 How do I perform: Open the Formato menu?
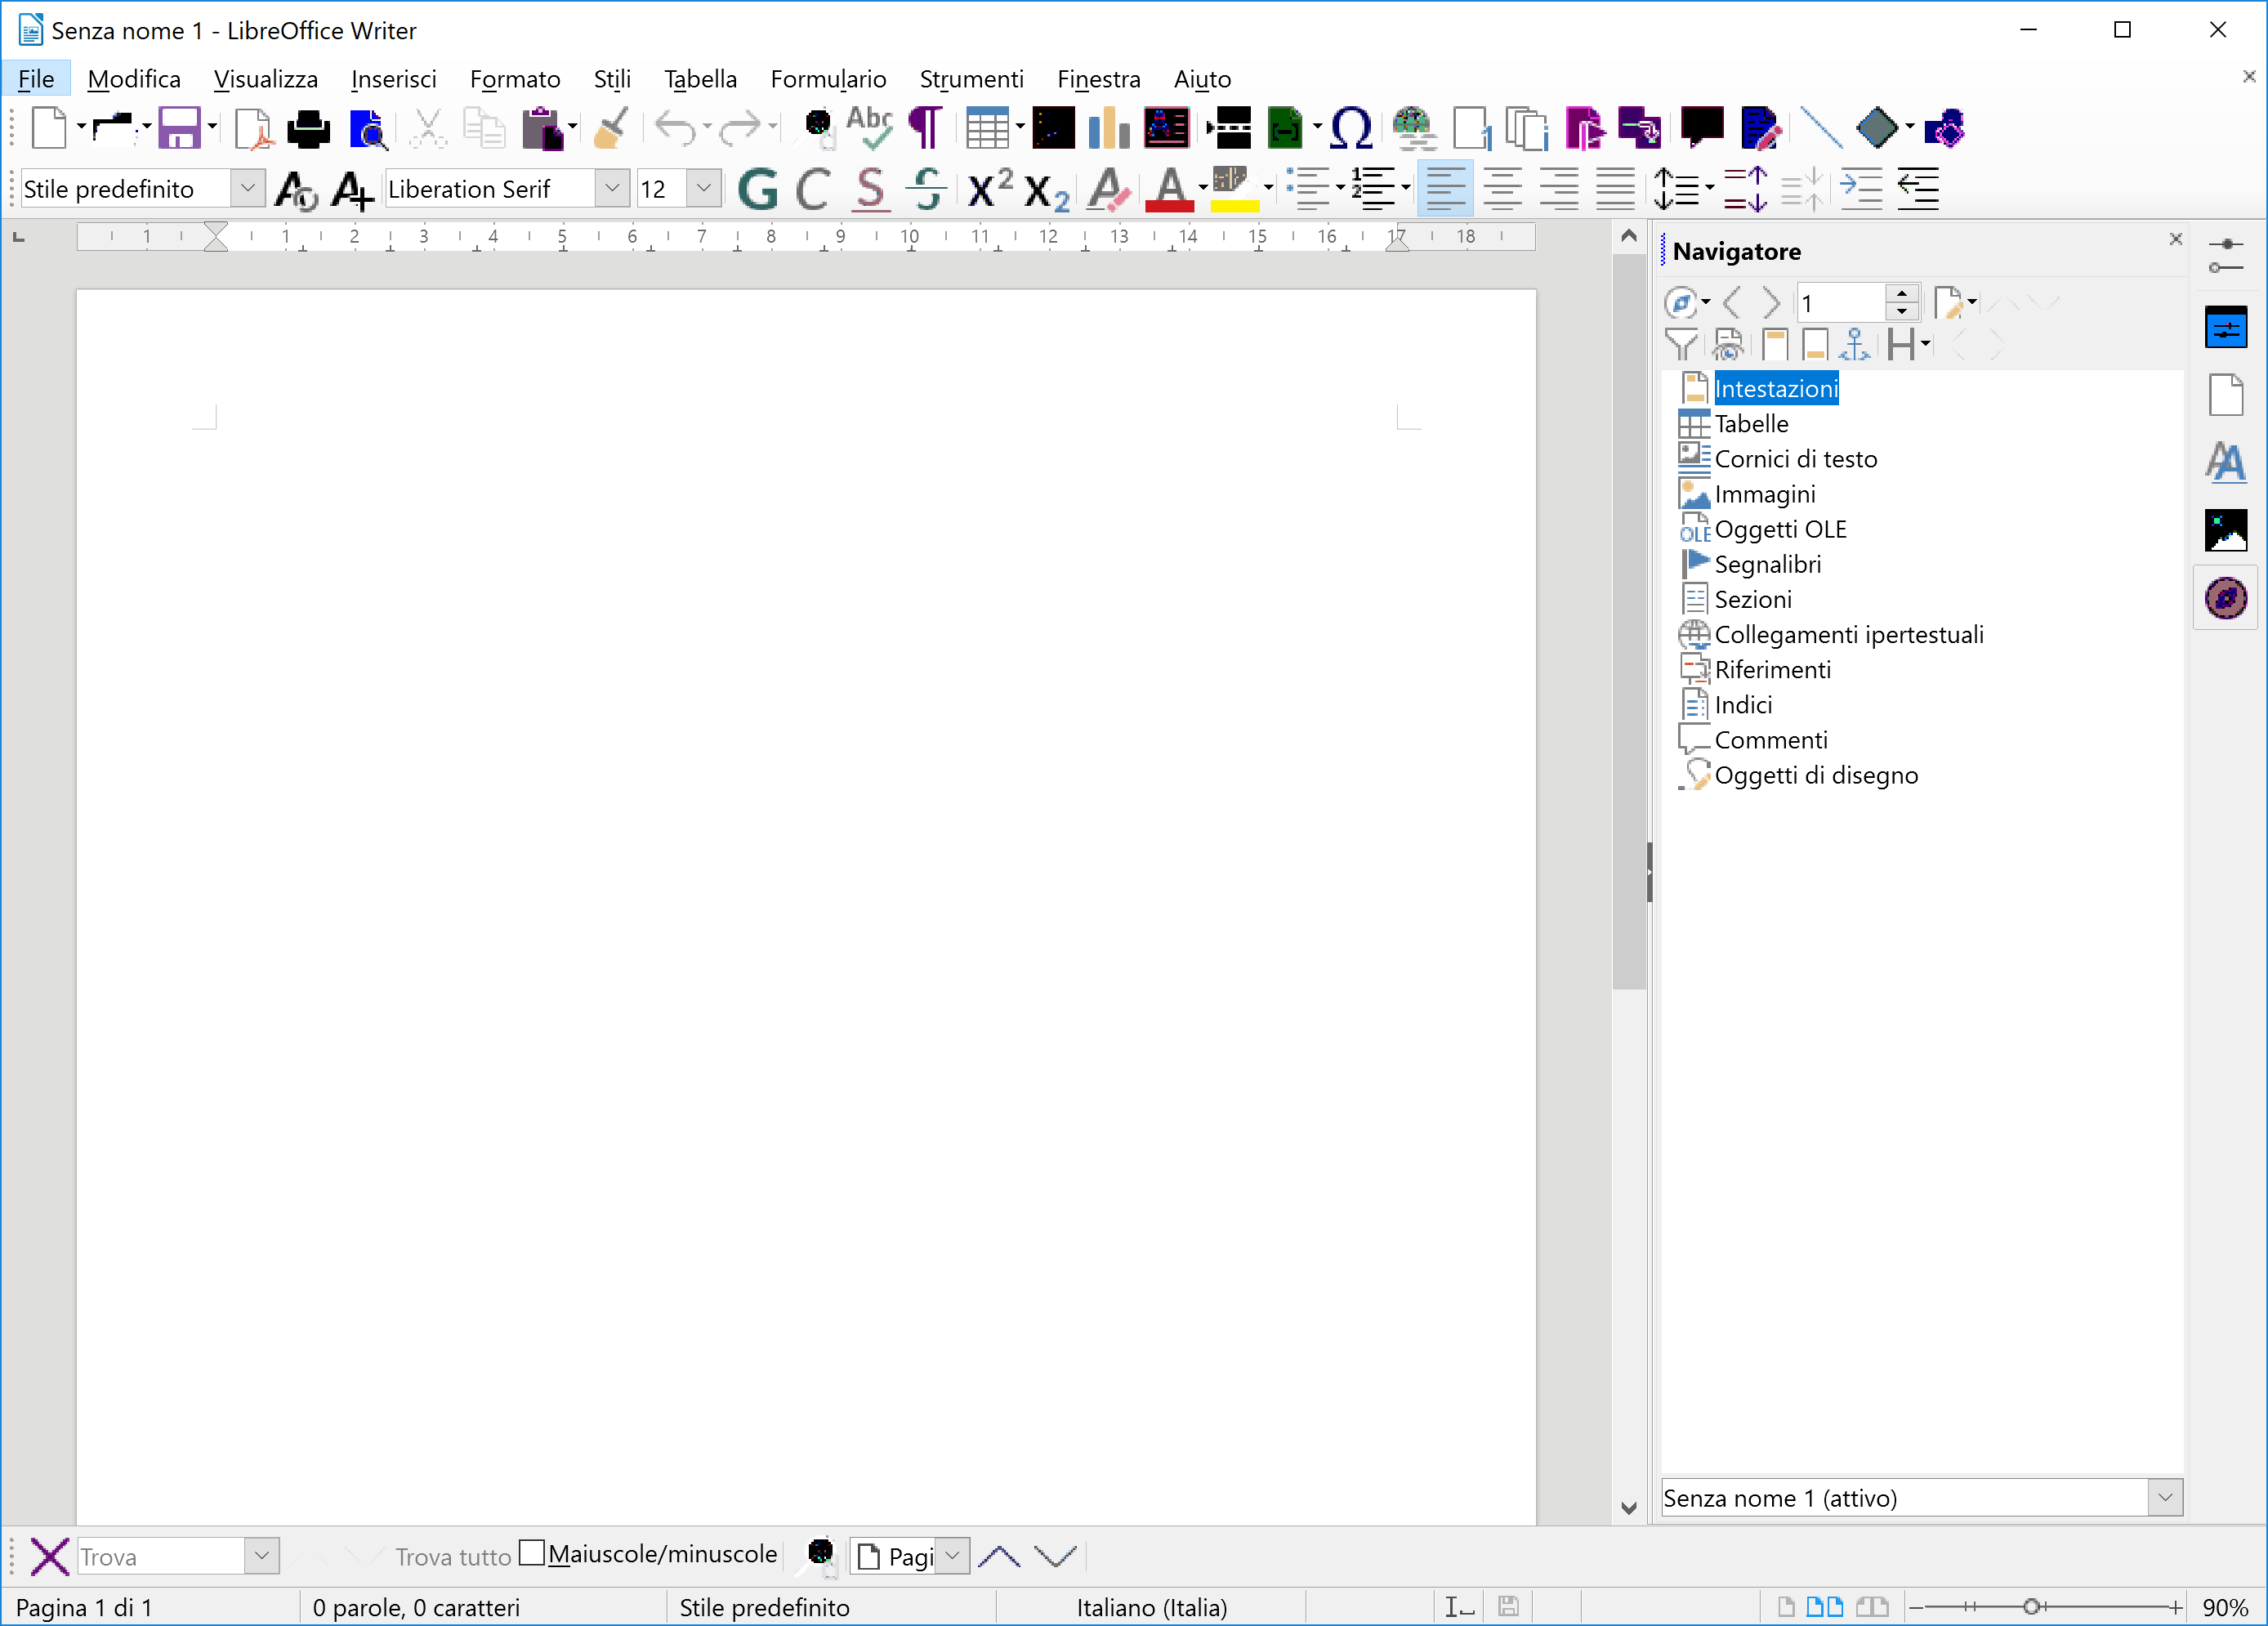[x=514, y=79]
